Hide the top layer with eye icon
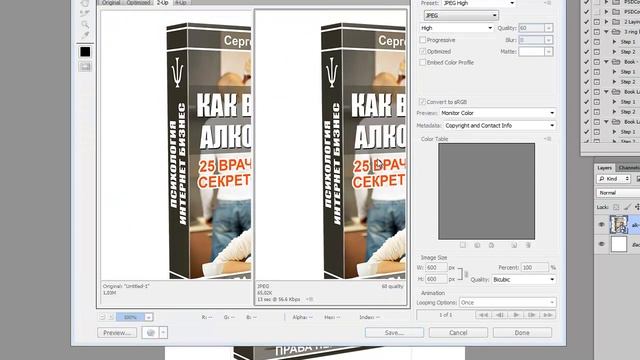 tap(601, 225)
